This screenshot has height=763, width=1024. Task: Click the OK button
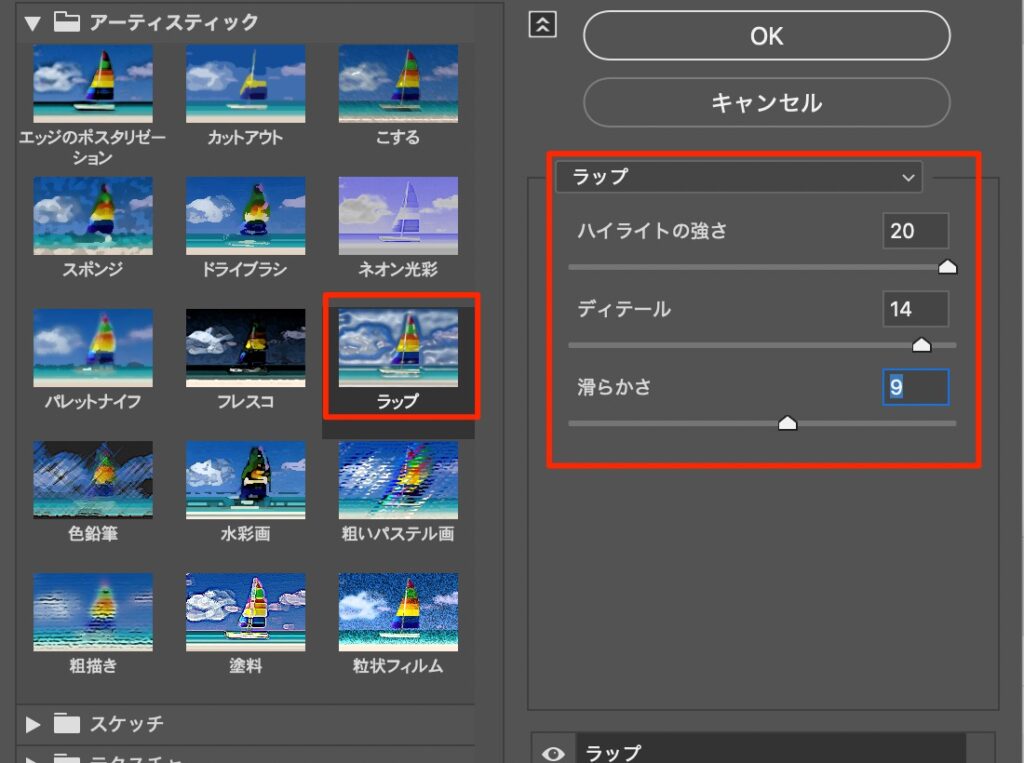tap(766, 36)
